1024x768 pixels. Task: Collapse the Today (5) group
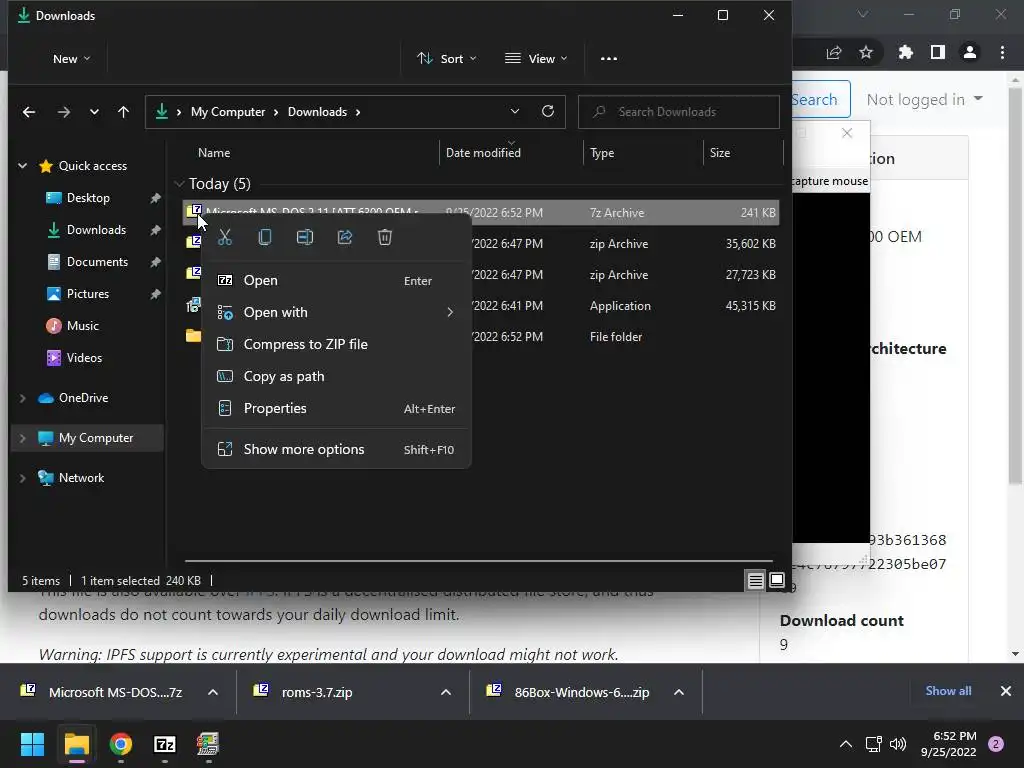(179, 184)
